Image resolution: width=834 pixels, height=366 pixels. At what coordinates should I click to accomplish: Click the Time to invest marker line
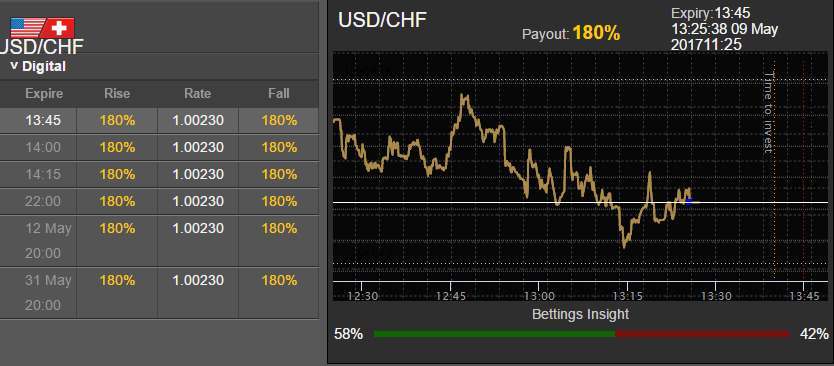774,168
